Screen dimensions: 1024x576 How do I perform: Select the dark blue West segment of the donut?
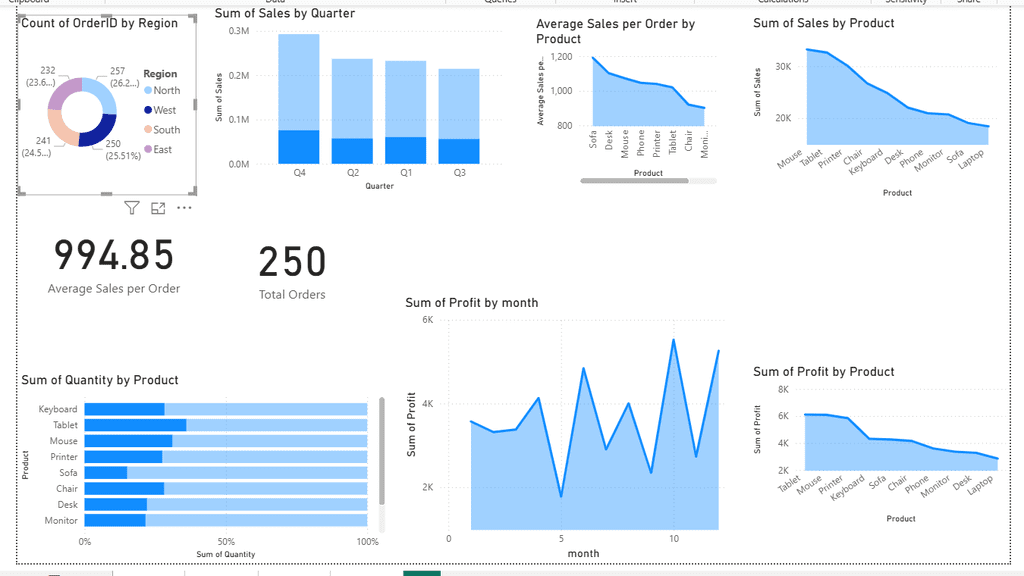tap(99, 134)
